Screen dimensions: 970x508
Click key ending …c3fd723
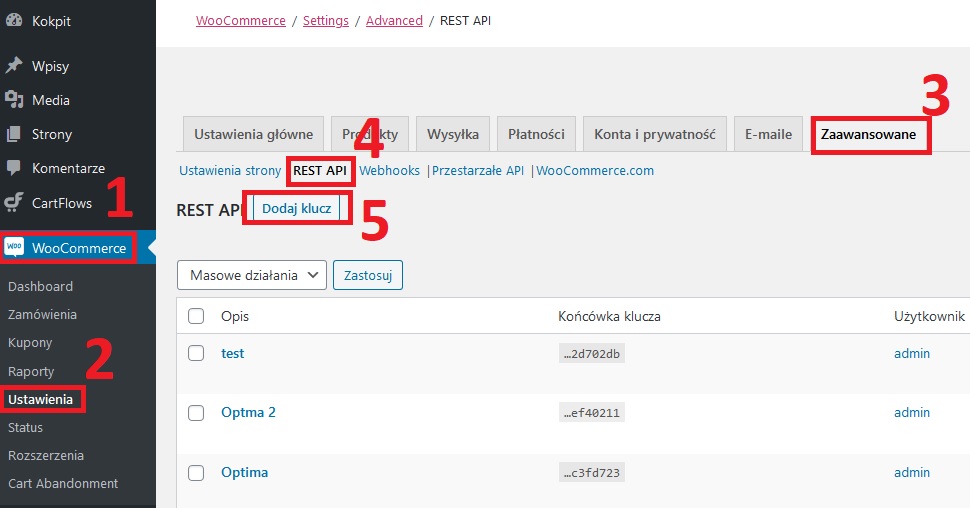tap(591, 473)
